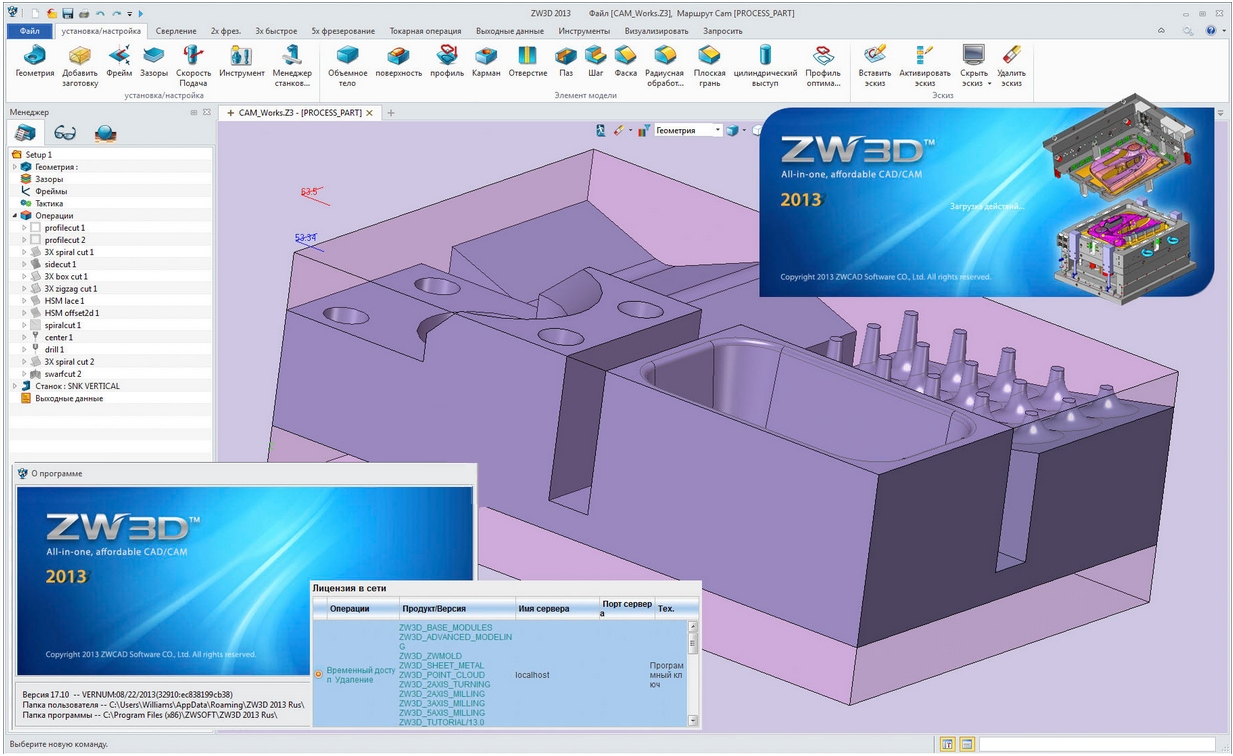Select the CAM_Works.Z3 document tab
1233x756 pixels.
coord(300,113)
